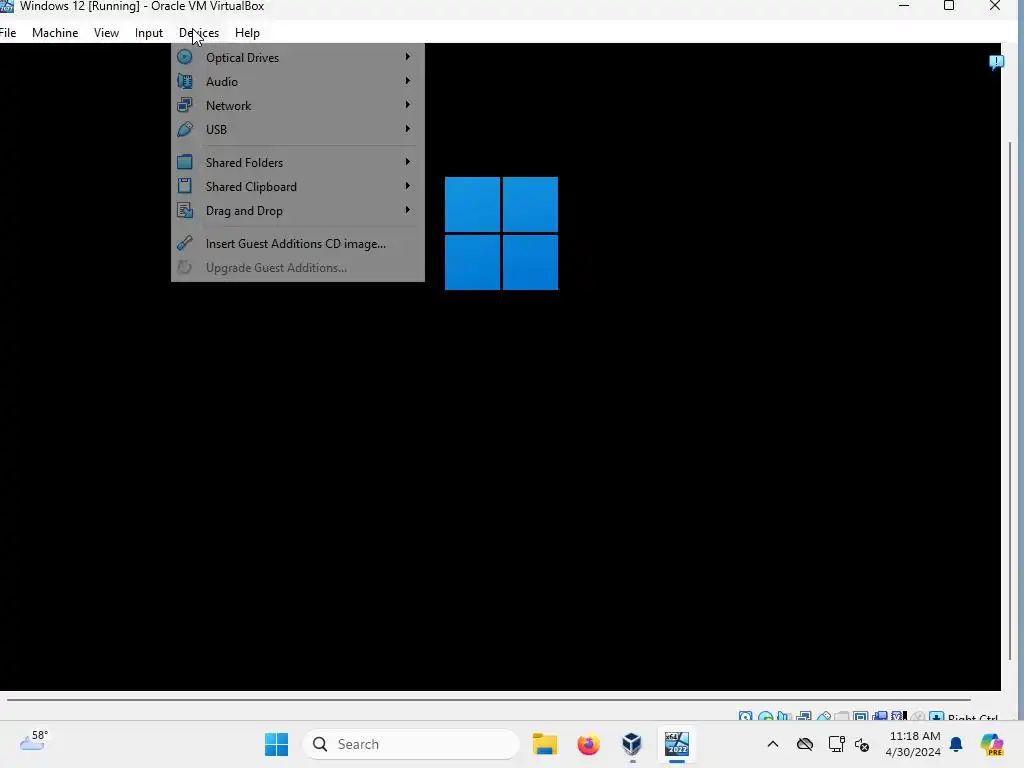Select the running VM taskbar icon
Screen dimensions: 1024x768
click(x=677, y=744)
